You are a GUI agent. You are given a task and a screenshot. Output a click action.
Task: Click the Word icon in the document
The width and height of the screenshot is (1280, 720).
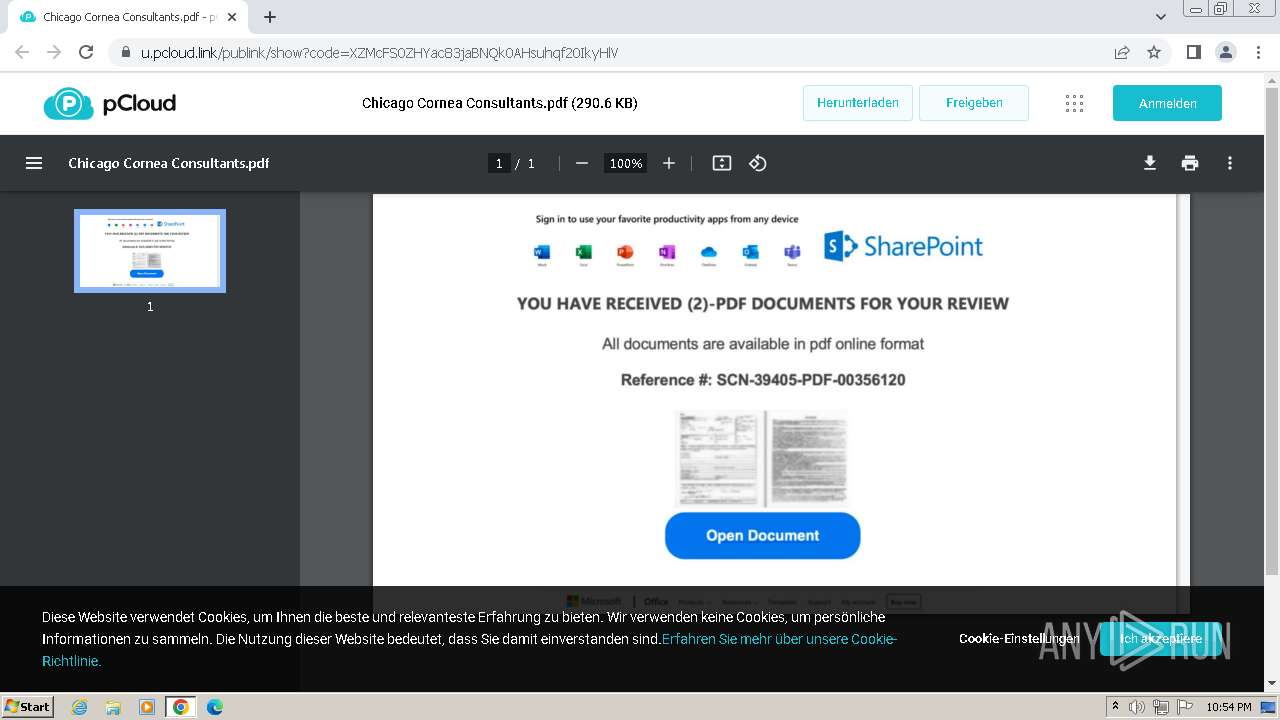pos(542,252)
